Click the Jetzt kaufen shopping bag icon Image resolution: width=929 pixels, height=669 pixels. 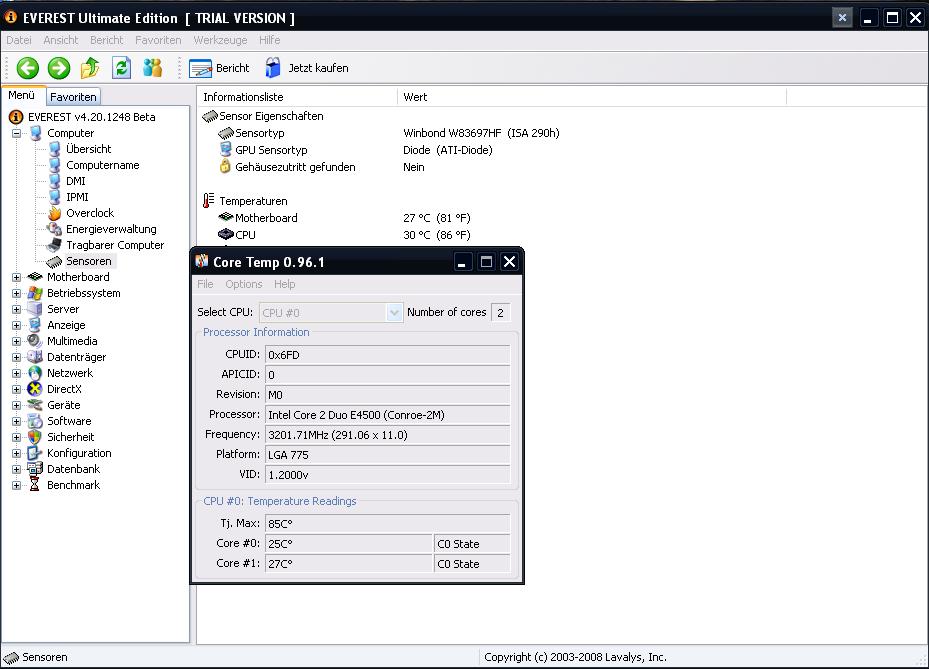(x=273, y=68)
